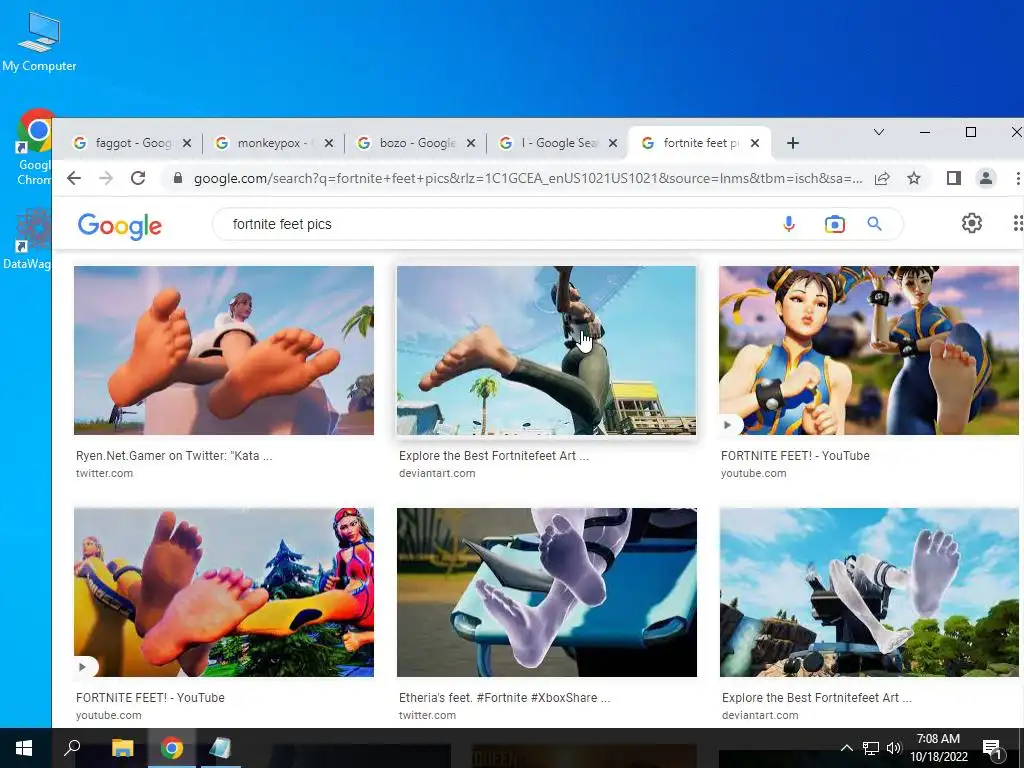Show hidden system tray icons
Viewport: 1024px width, 768px height.
point(846,748)
